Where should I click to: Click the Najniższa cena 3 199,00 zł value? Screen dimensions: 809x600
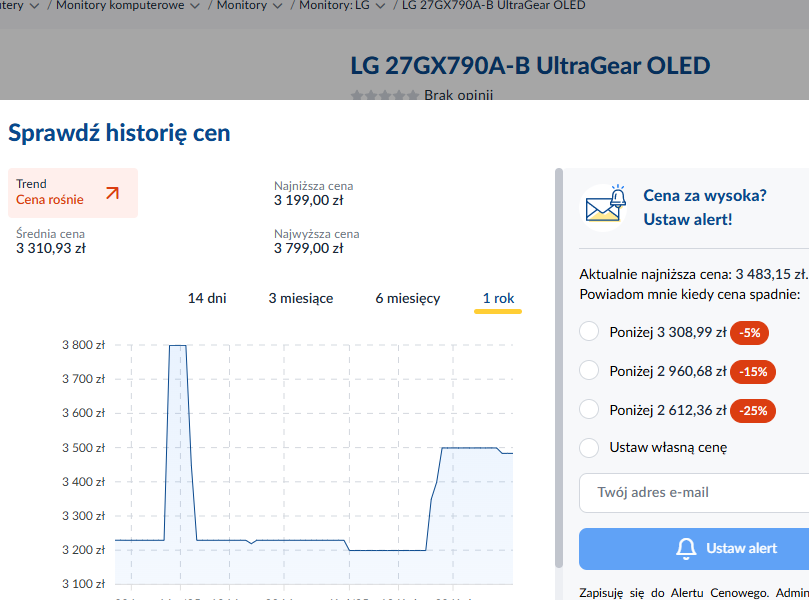(309, 201)
